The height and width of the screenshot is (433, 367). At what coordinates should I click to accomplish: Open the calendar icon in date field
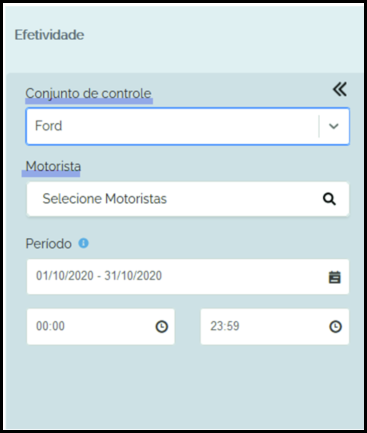(335, 277)
